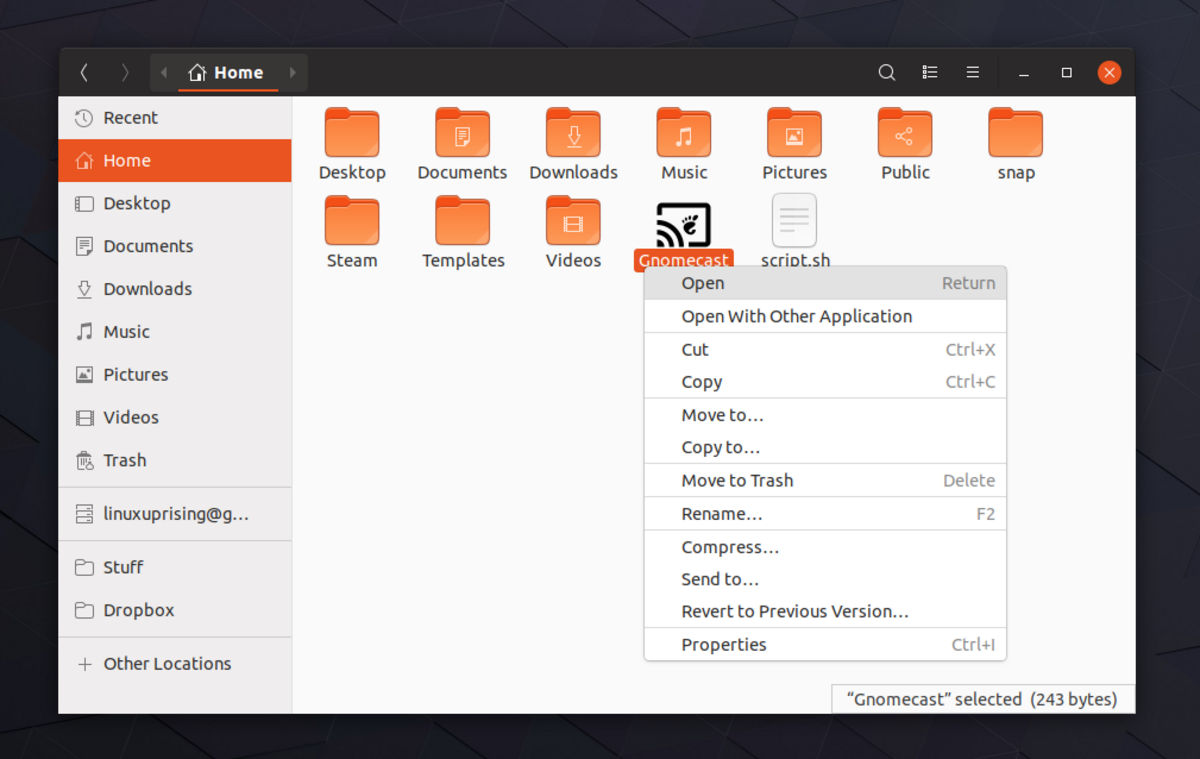This screenshot has height=759, width=1200.
Task: Open the Downloads folder icon
Action: [x=573, y=134]
